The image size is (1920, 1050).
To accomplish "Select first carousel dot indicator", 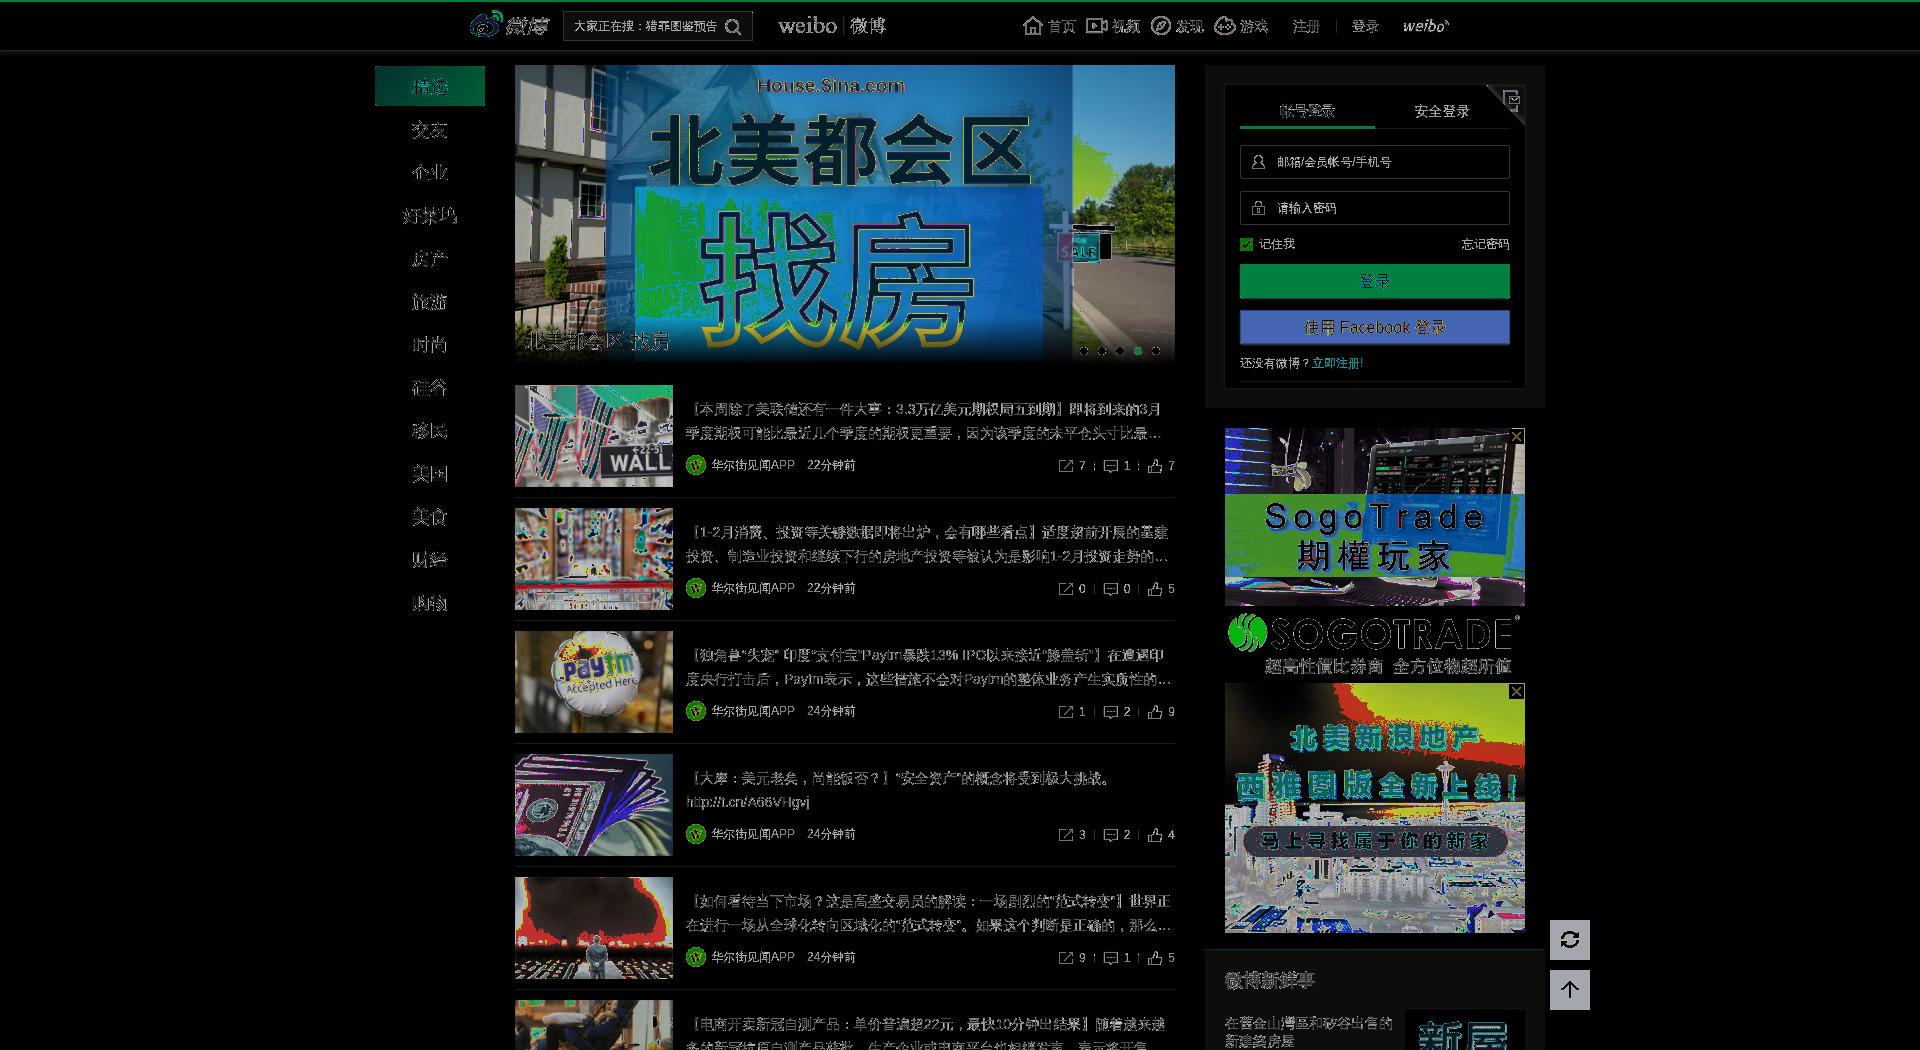I will coord(1084,351).
